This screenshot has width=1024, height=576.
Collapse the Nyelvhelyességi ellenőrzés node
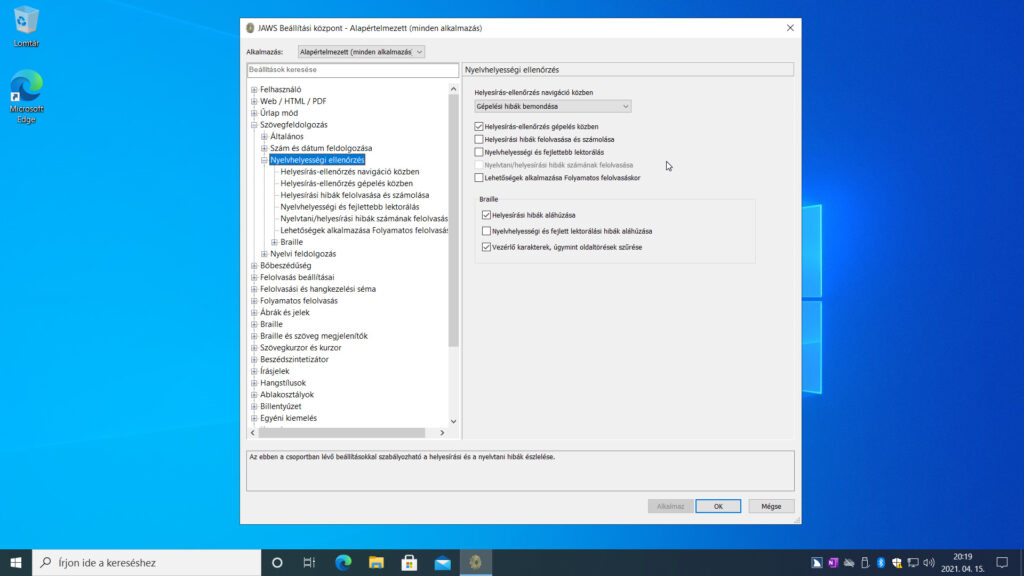[x=264, y=160]
